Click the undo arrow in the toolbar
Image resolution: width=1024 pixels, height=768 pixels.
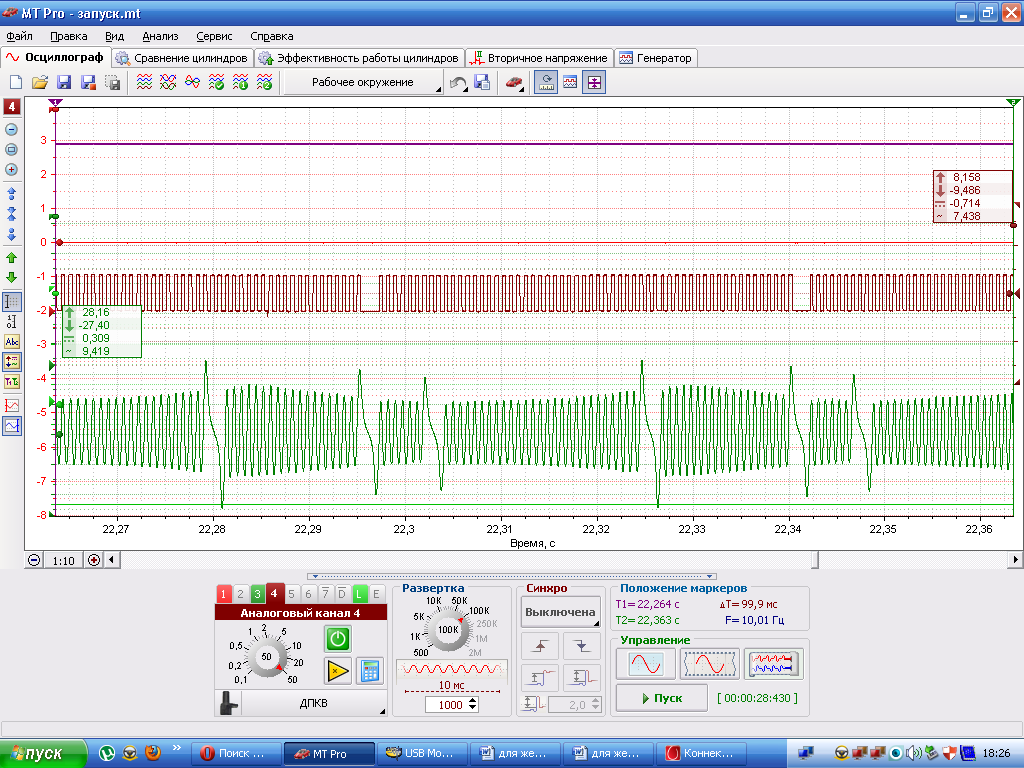tap(458, 83)
